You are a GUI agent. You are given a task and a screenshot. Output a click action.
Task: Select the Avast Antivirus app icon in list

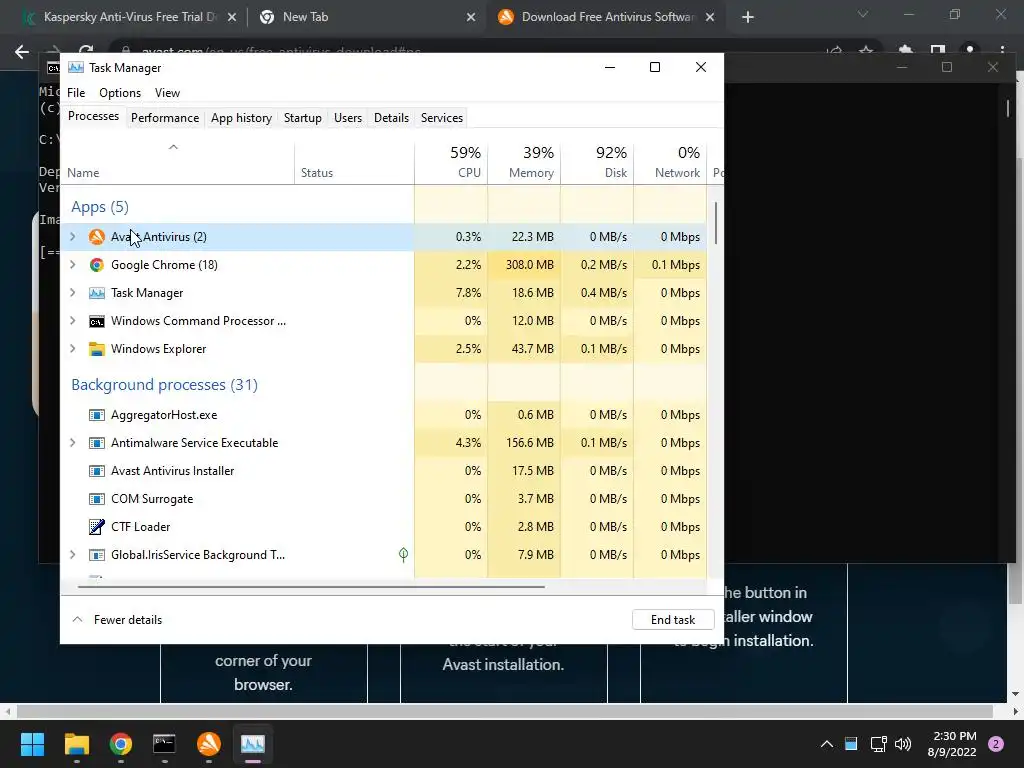[x=97, y=237]
